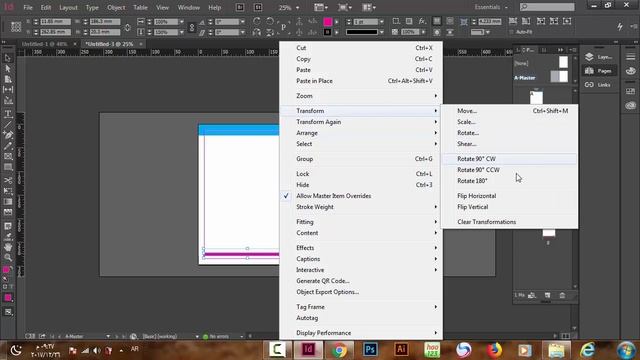The image size is (640, 360).
Task: Select the Pen tool
Action: click(8, 135)
